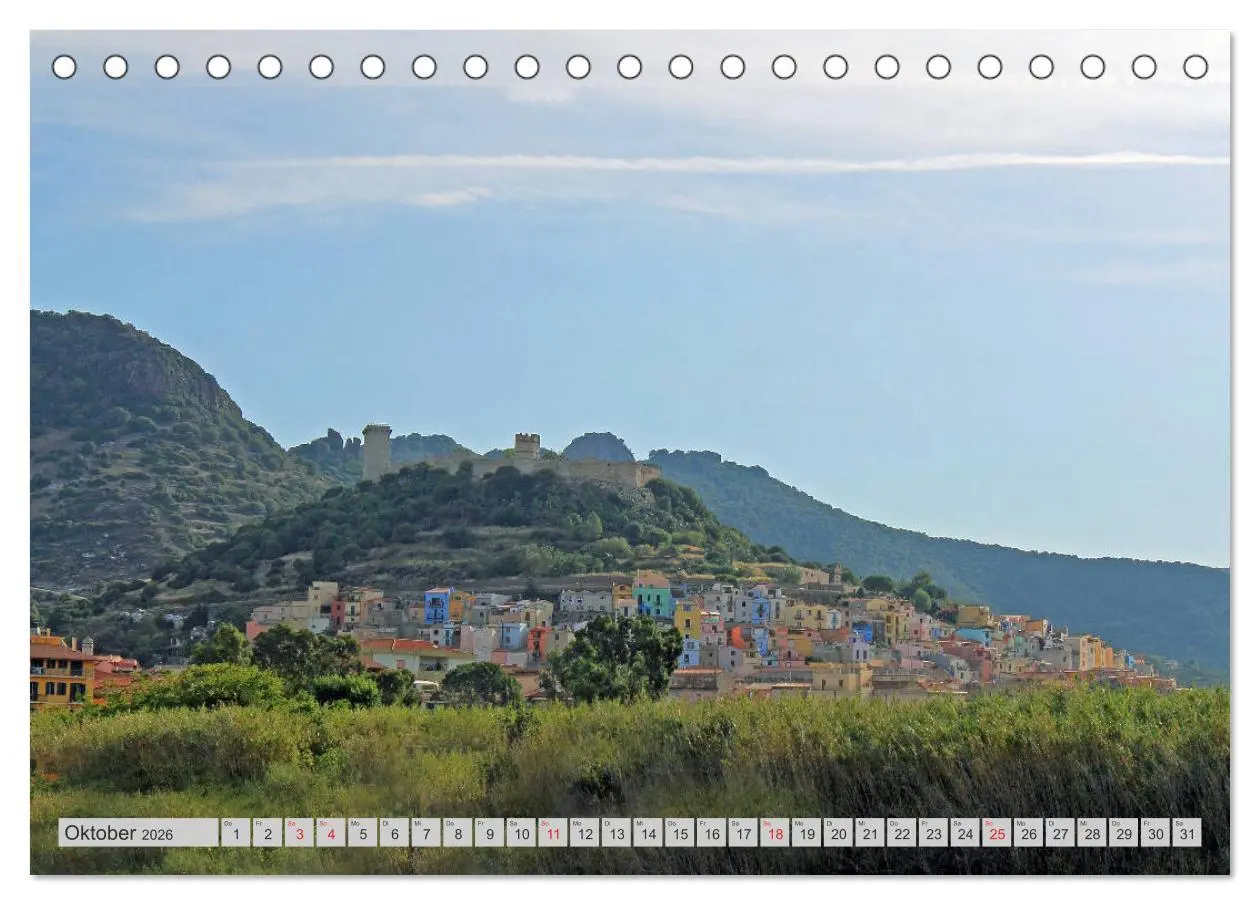This screenshot has height=905, width=1260.
Task: Select day 2 in the calendar strip
Action: point(267,833)
